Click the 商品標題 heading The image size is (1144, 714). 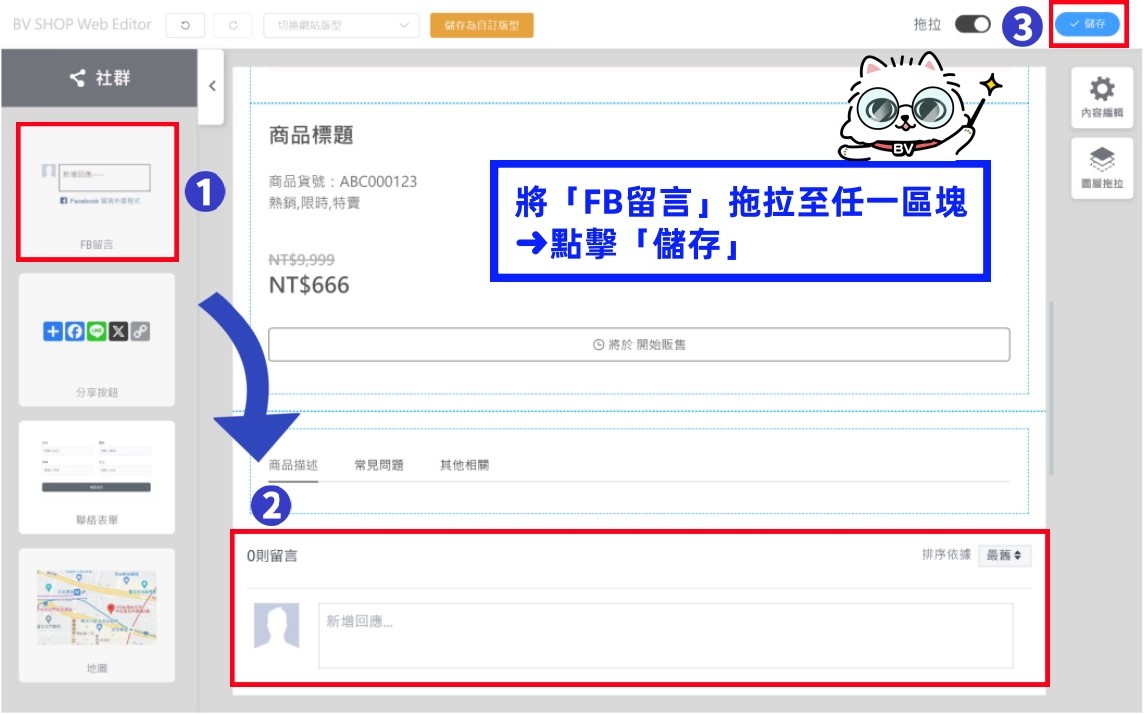click(311, 135)
